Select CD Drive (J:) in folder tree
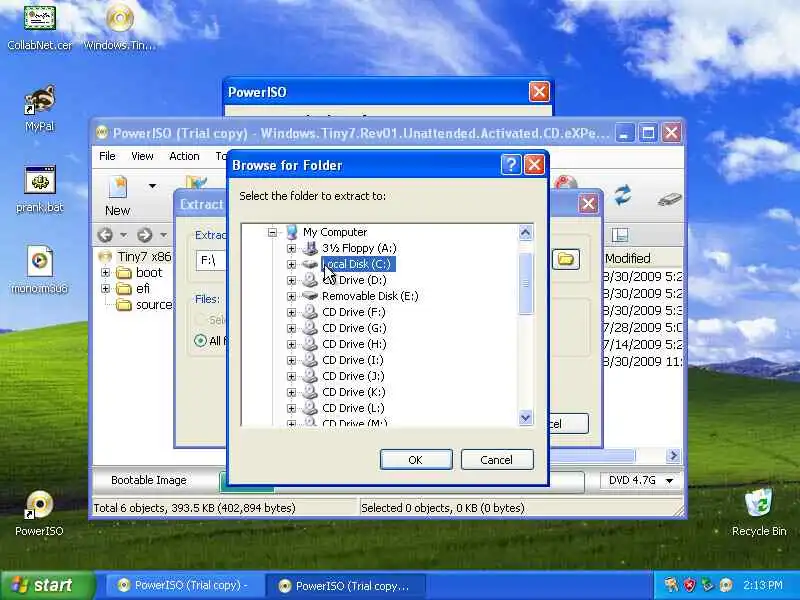The width and height of the screenshot is (800, 600). (x=353, y=376)
